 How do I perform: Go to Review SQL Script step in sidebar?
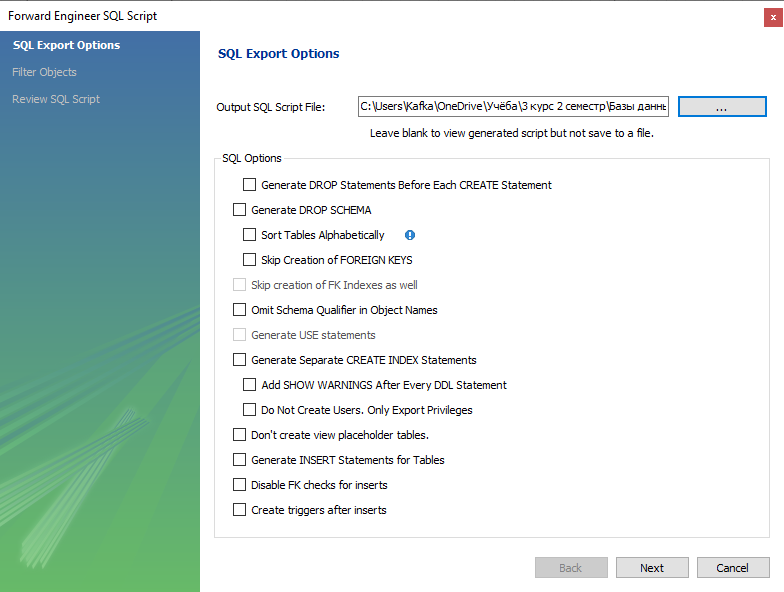pos(56,99)
